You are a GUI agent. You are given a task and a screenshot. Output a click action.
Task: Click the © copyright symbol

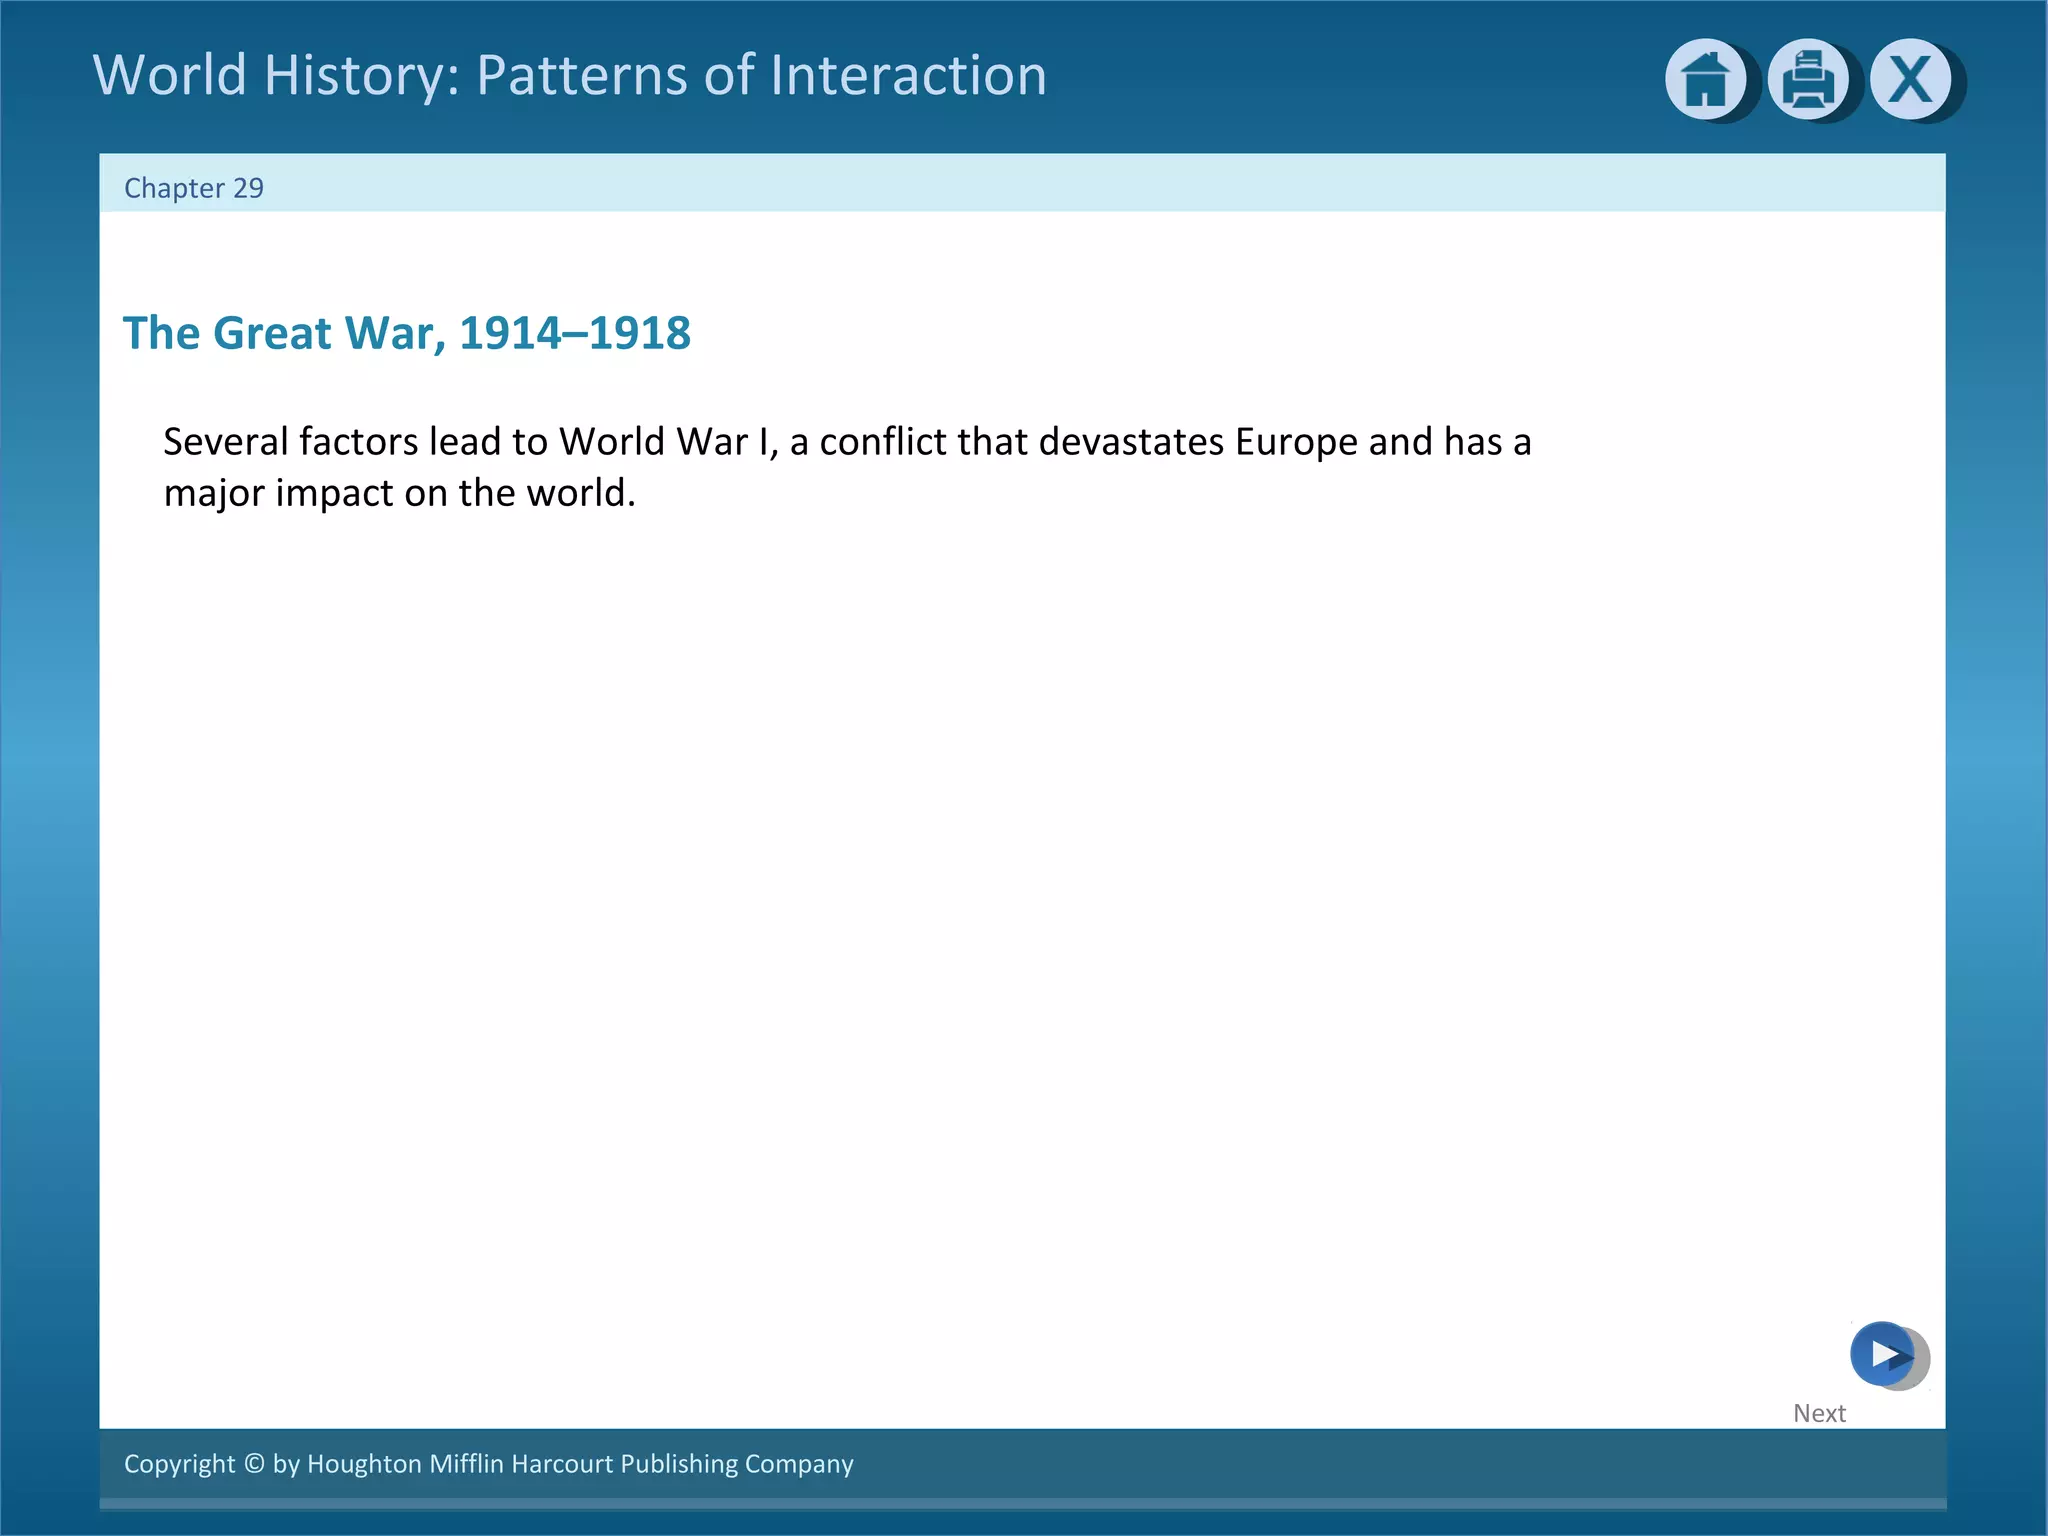click(x=254, y=1463)
